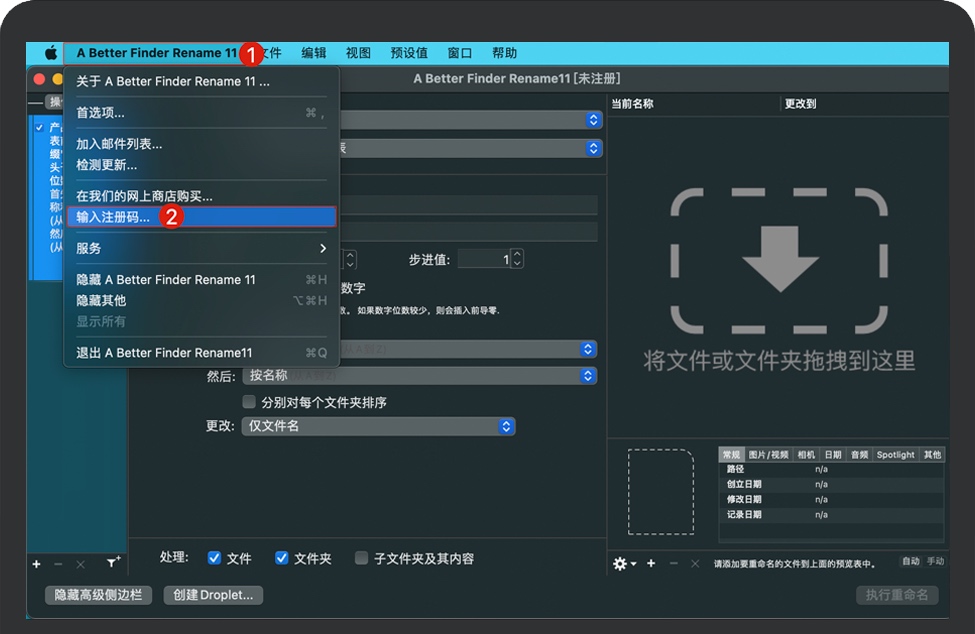Click the 请添加要重命名的文件到上面的预览表中 status text
The width and height of the screenshot is (975, 634).
pos(795,564)
